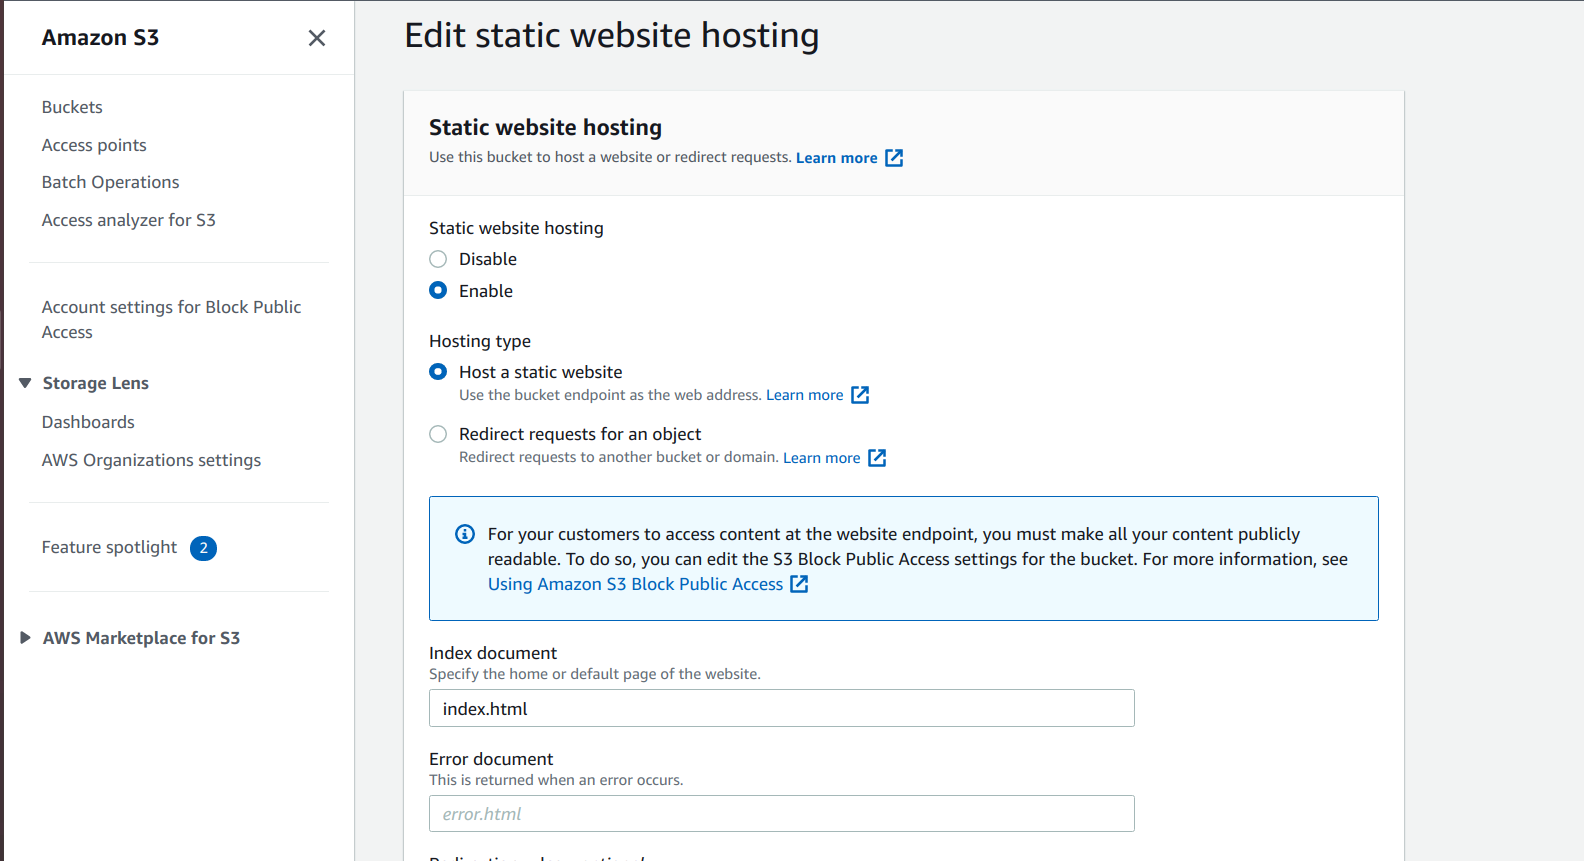Click the Error document input field
The height and width of the screenshot is (861, 1584).
(x=781, y=814)
